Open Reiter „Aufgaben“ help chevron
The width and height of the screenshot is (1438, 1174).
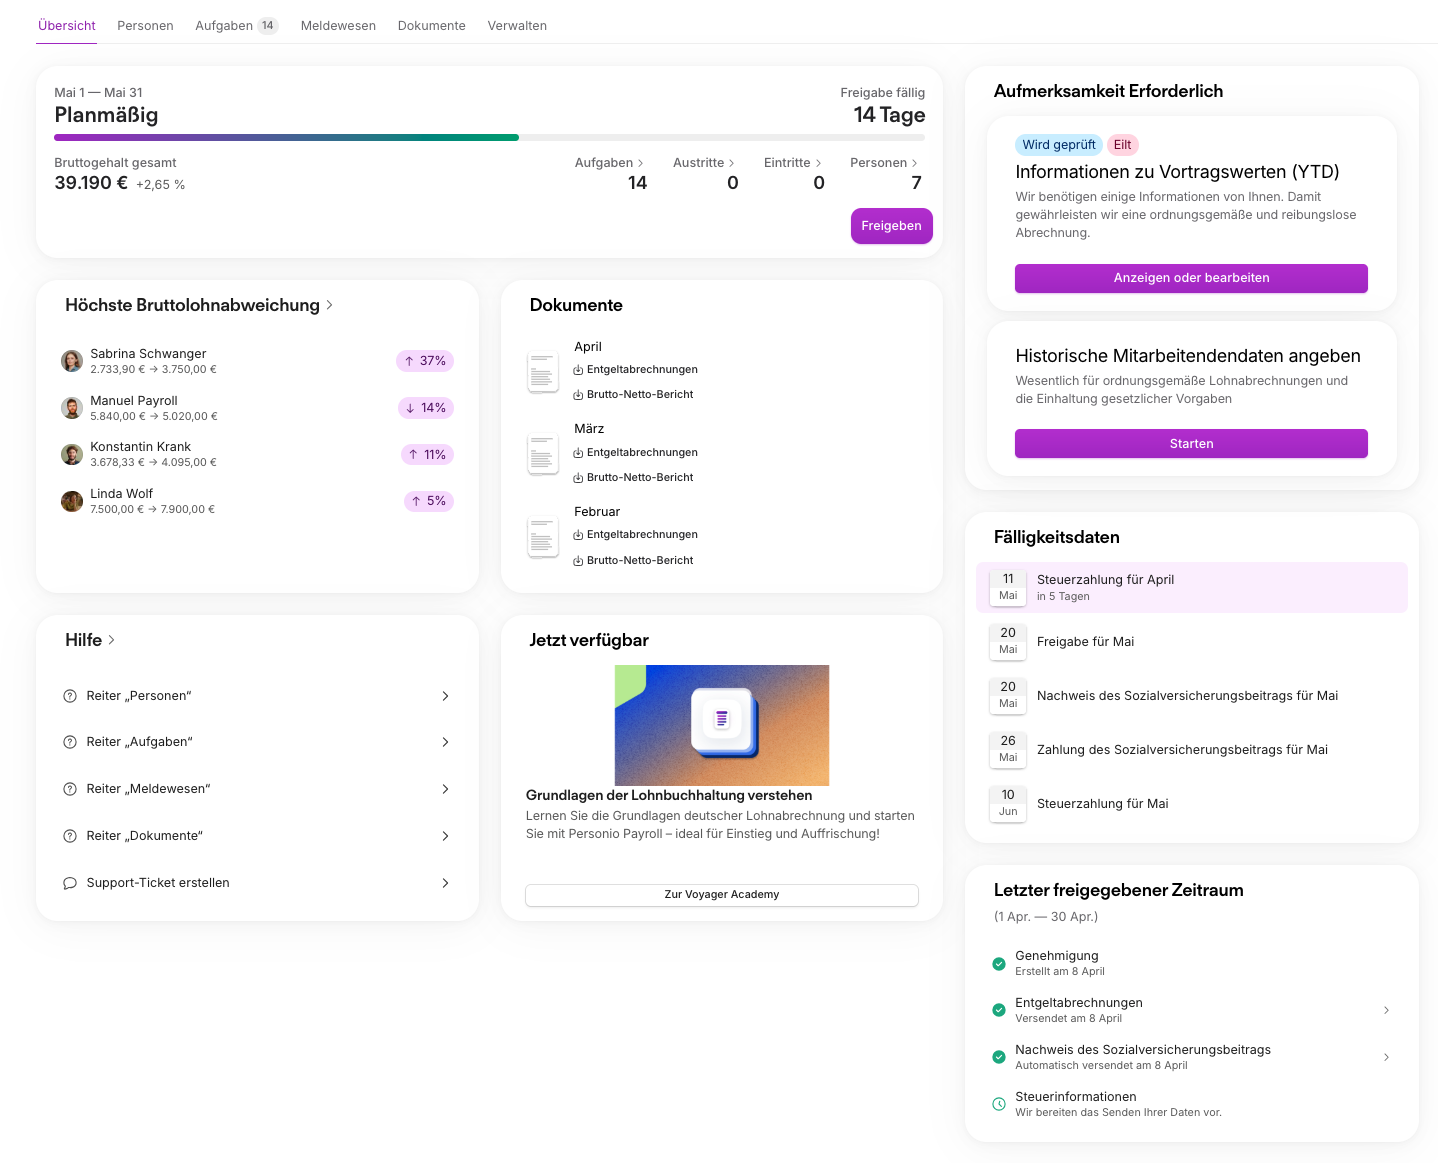point(446,742)
